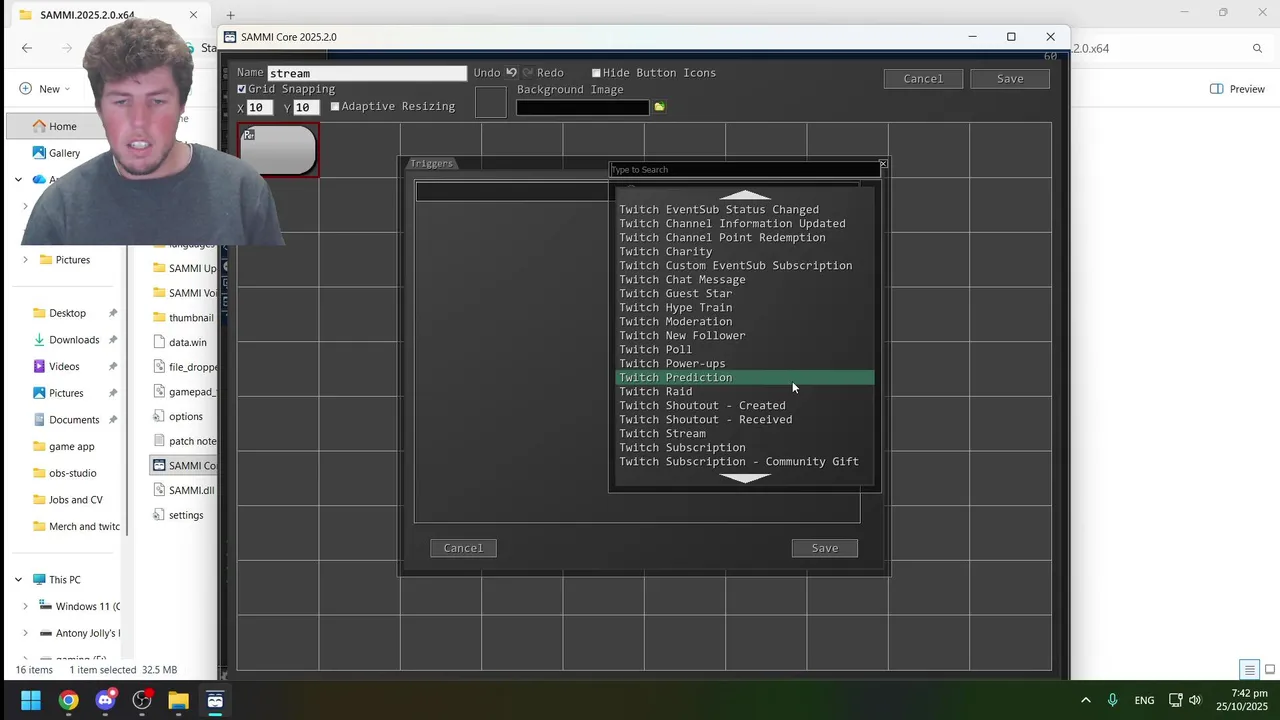Open Discord from taskbar
1280x720 pixels.
coord(105,700)
